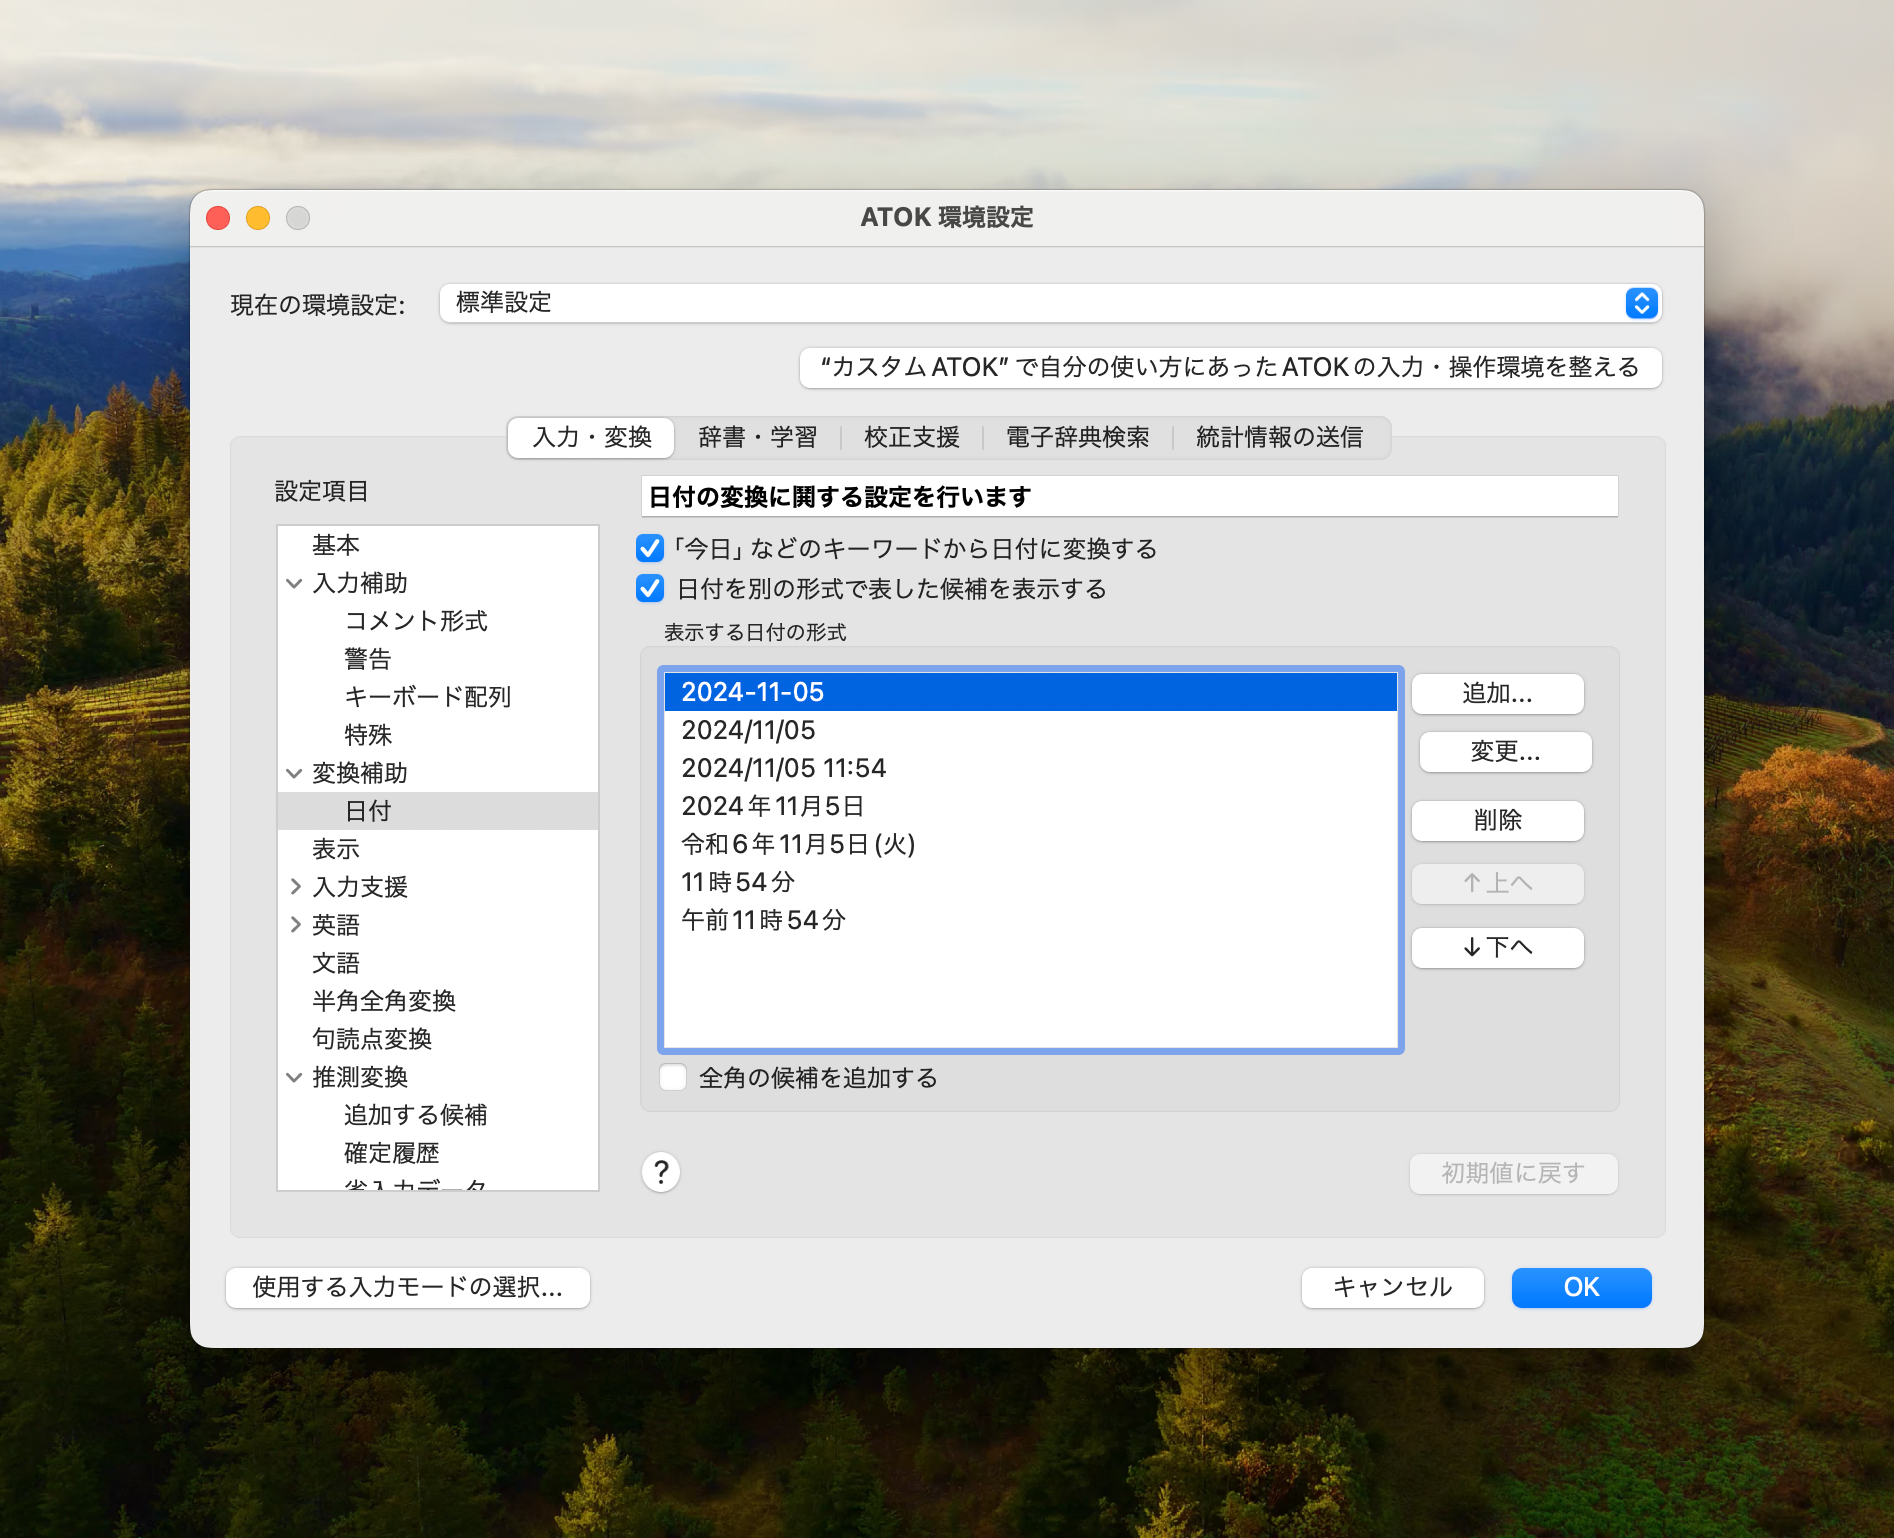
Task: Select the 2024年11月5日 format row
Action: (x=1030, y=806)
